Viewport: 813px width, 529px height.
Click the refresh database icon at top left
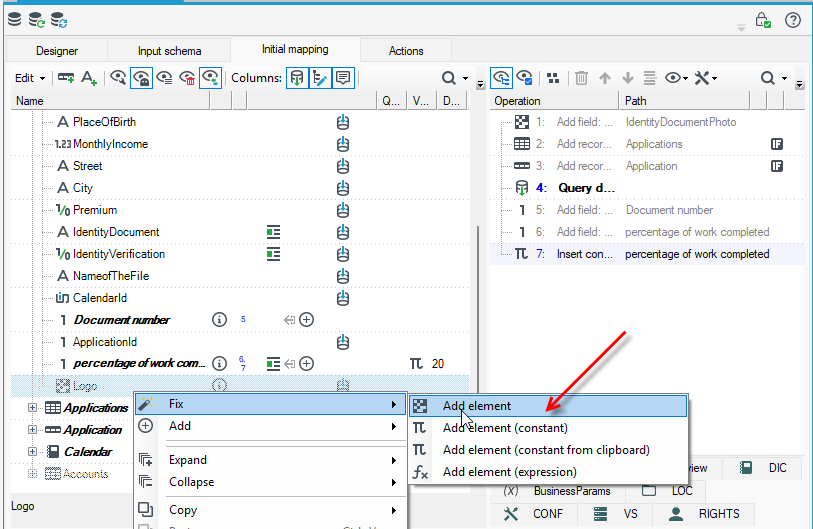click(37, 20)
